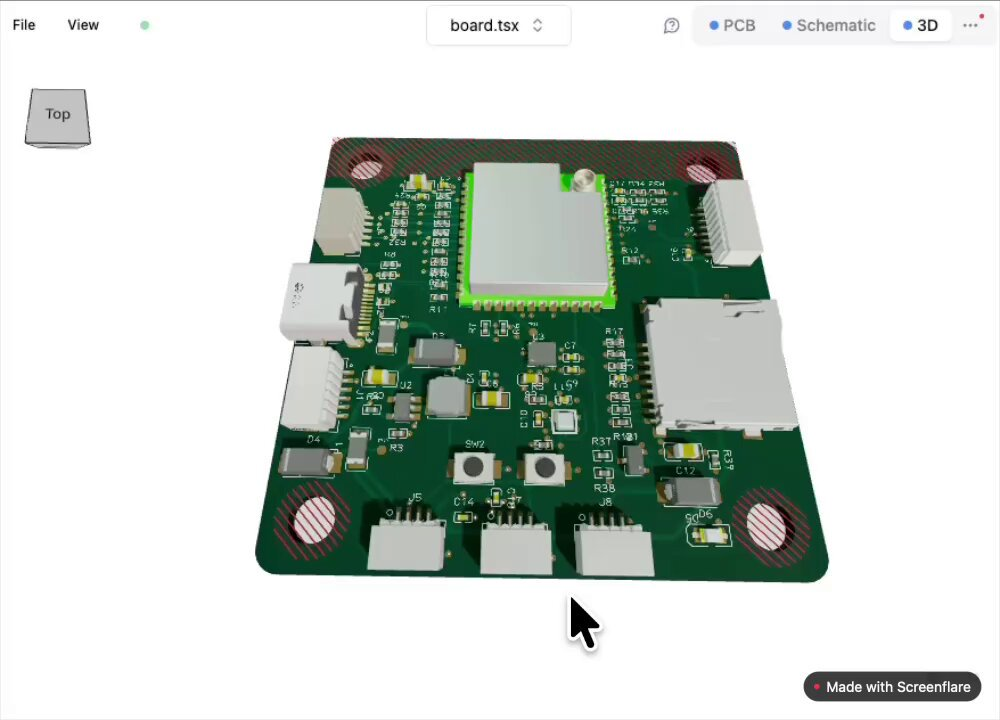Screen dimensions: 1000x720
Task: Click the Top orientation cube
Action: point(57,117)
